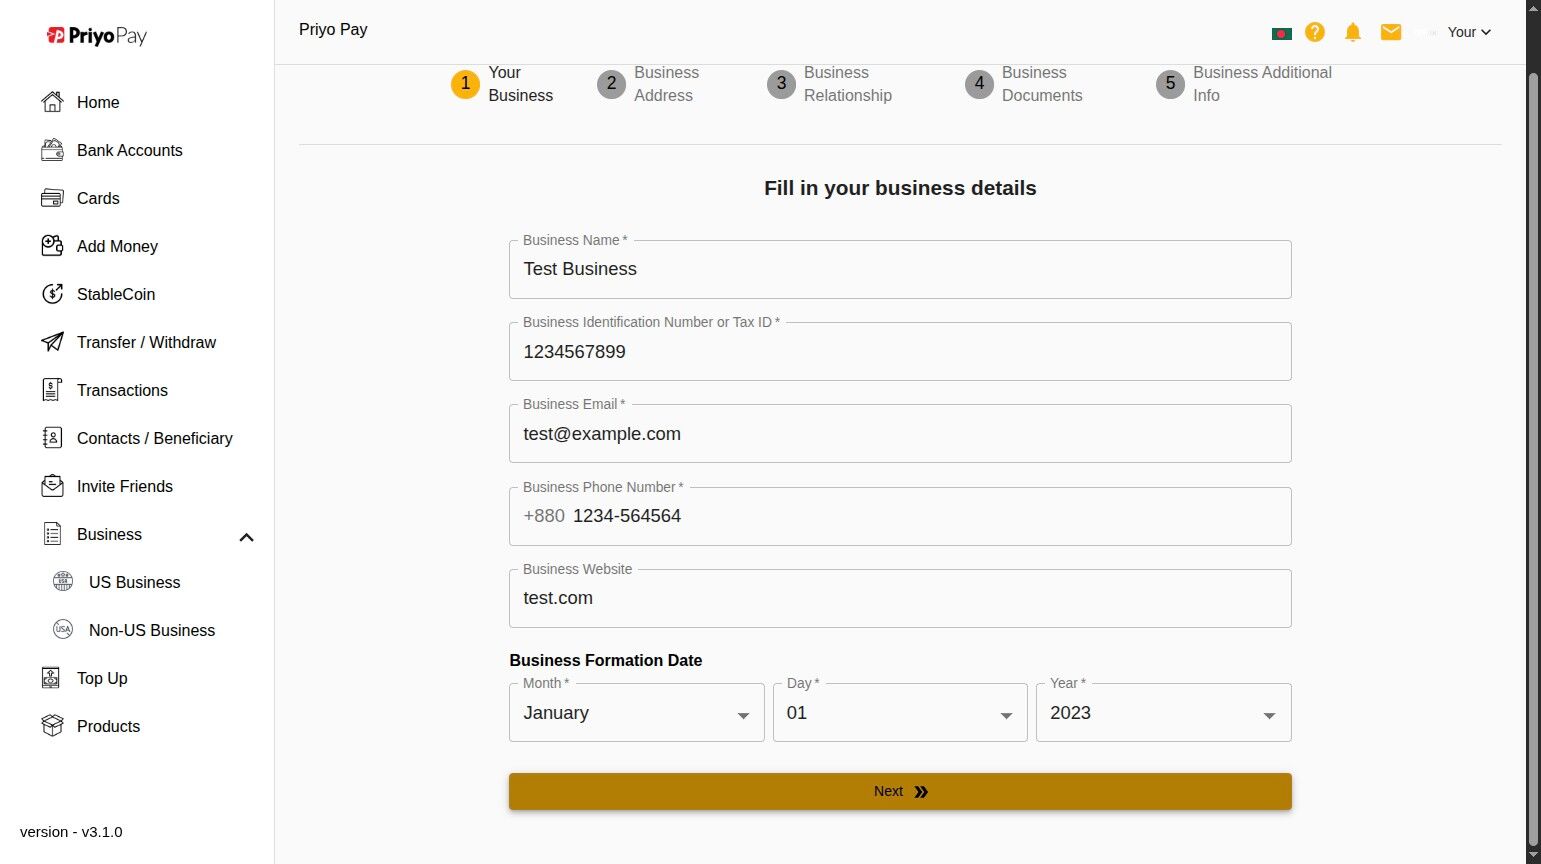Click the Transfer / Withdraw paper plane icon
The image size is (1541, 864).
click(52, 342)
